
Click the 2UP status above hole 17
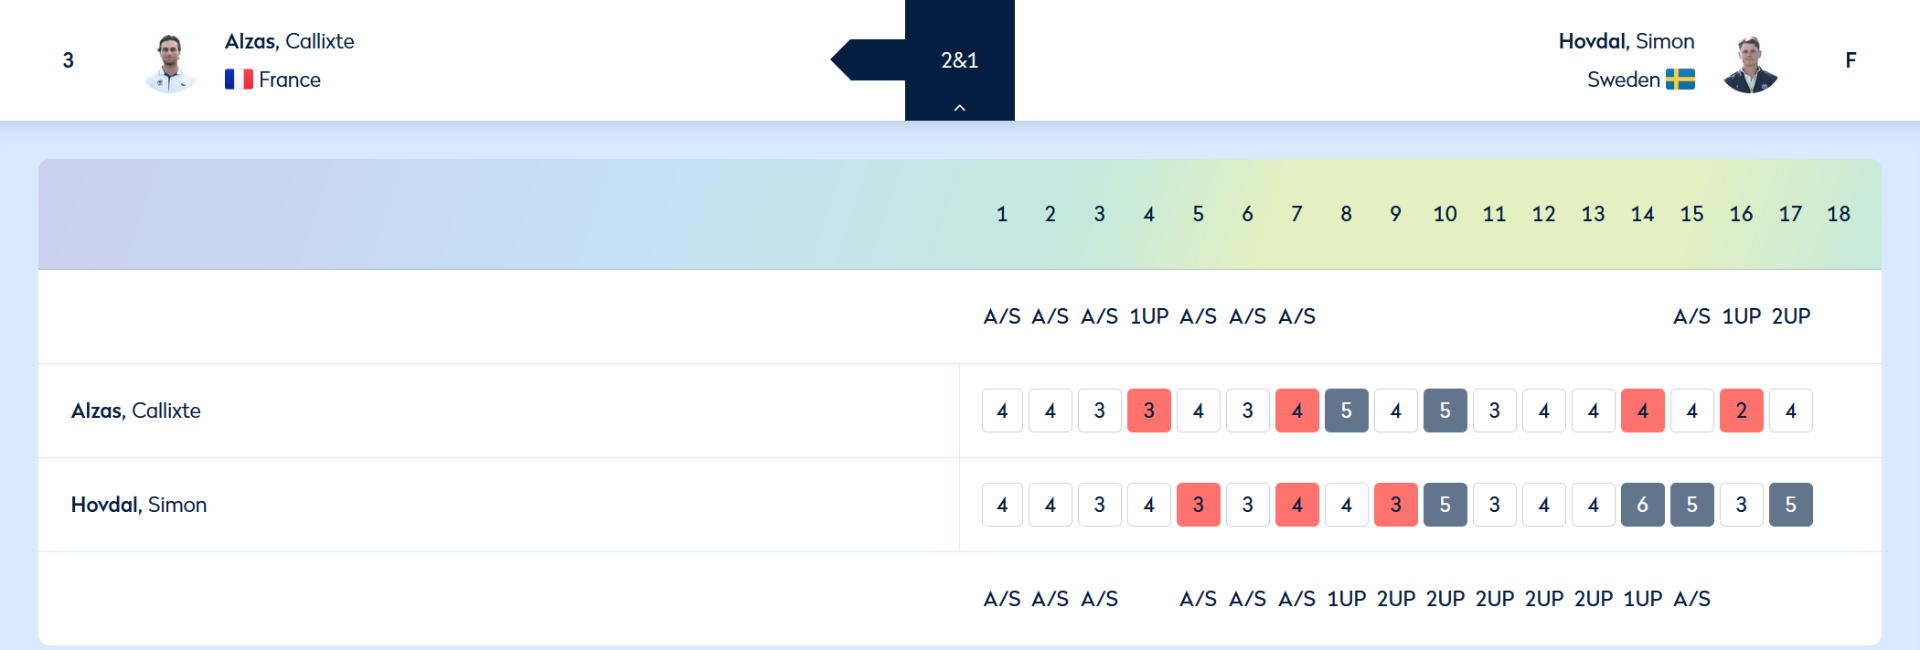pyautogui.click(x=1791, y=316)
